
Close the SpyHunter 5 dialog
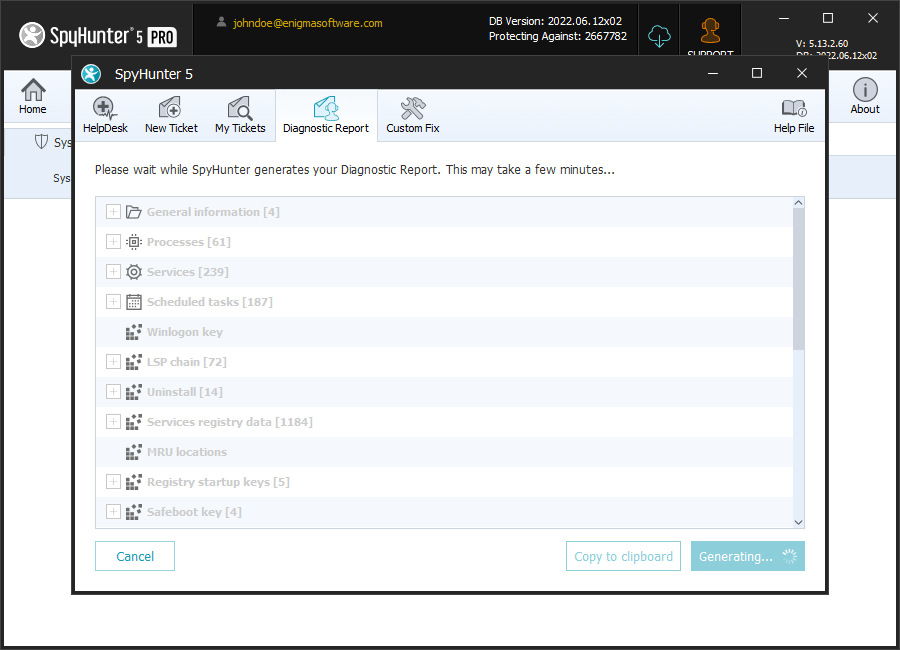click(x=802, y=73)
